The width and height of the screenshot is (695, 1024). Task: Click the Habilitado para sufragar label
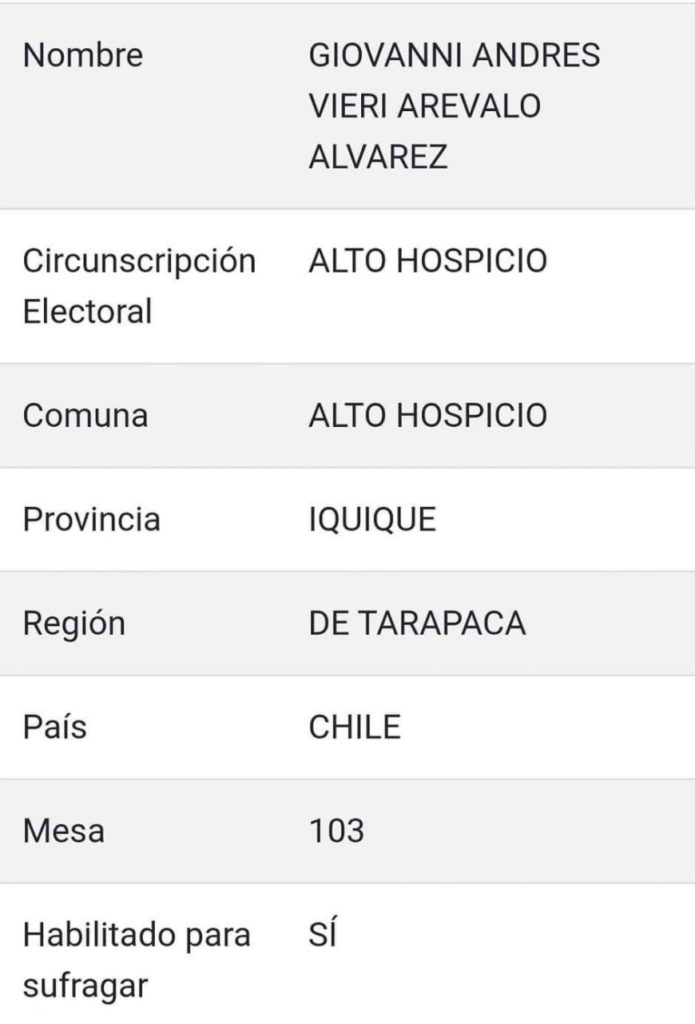click(137, 960)
